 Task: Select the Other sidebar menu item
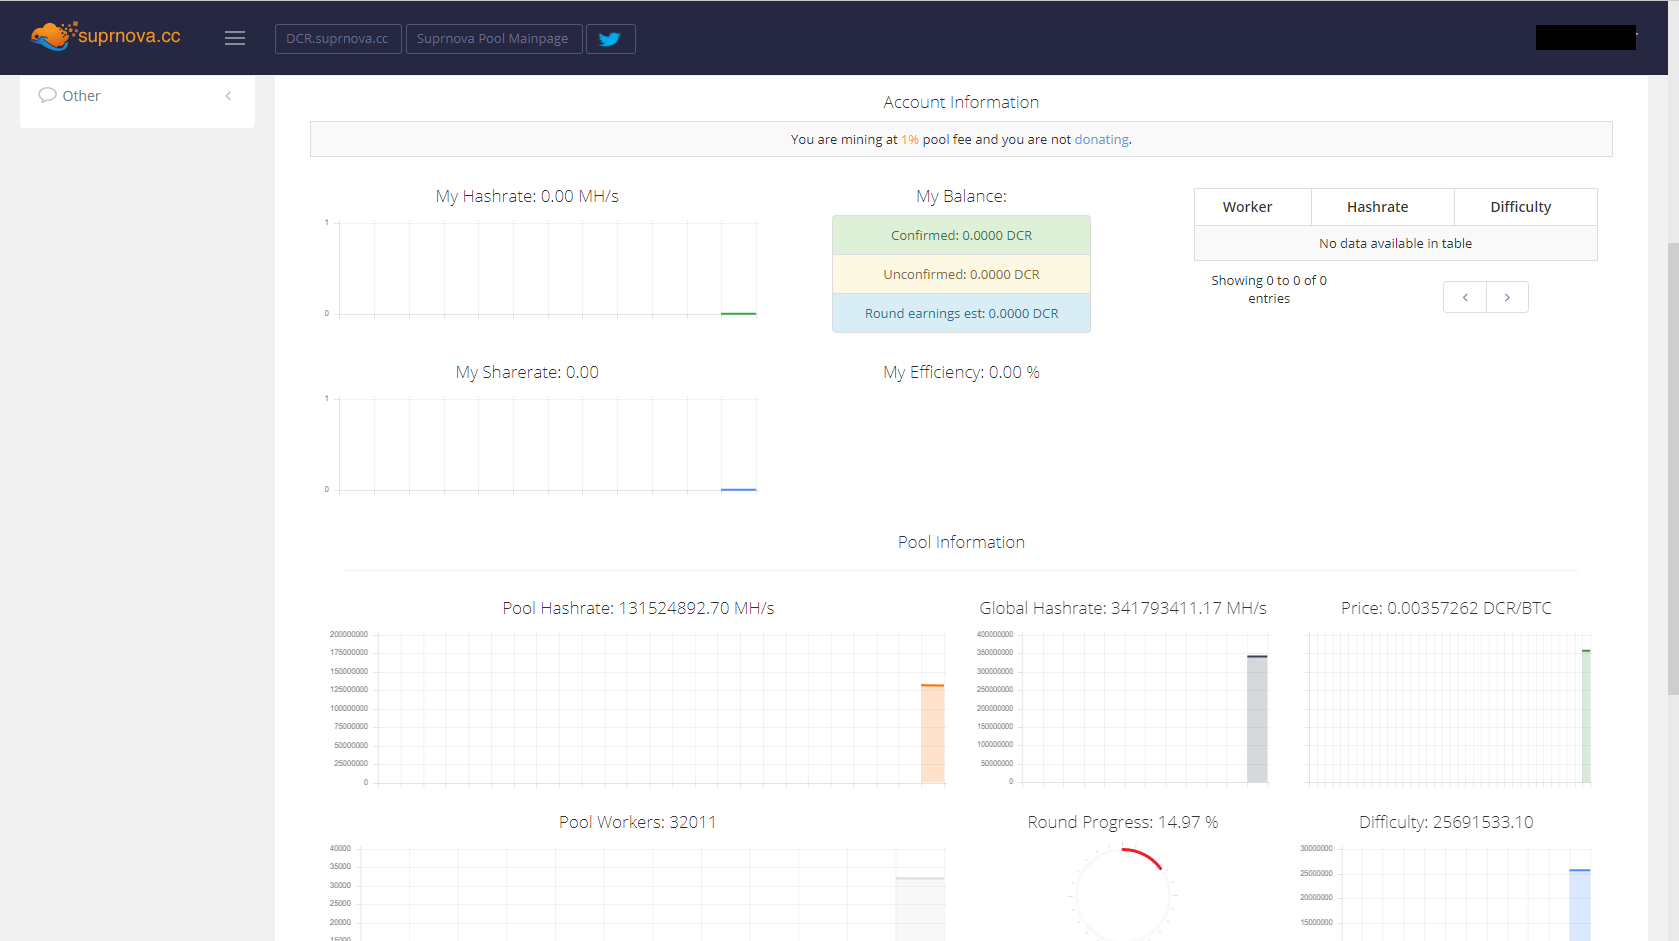pos(82,96)
